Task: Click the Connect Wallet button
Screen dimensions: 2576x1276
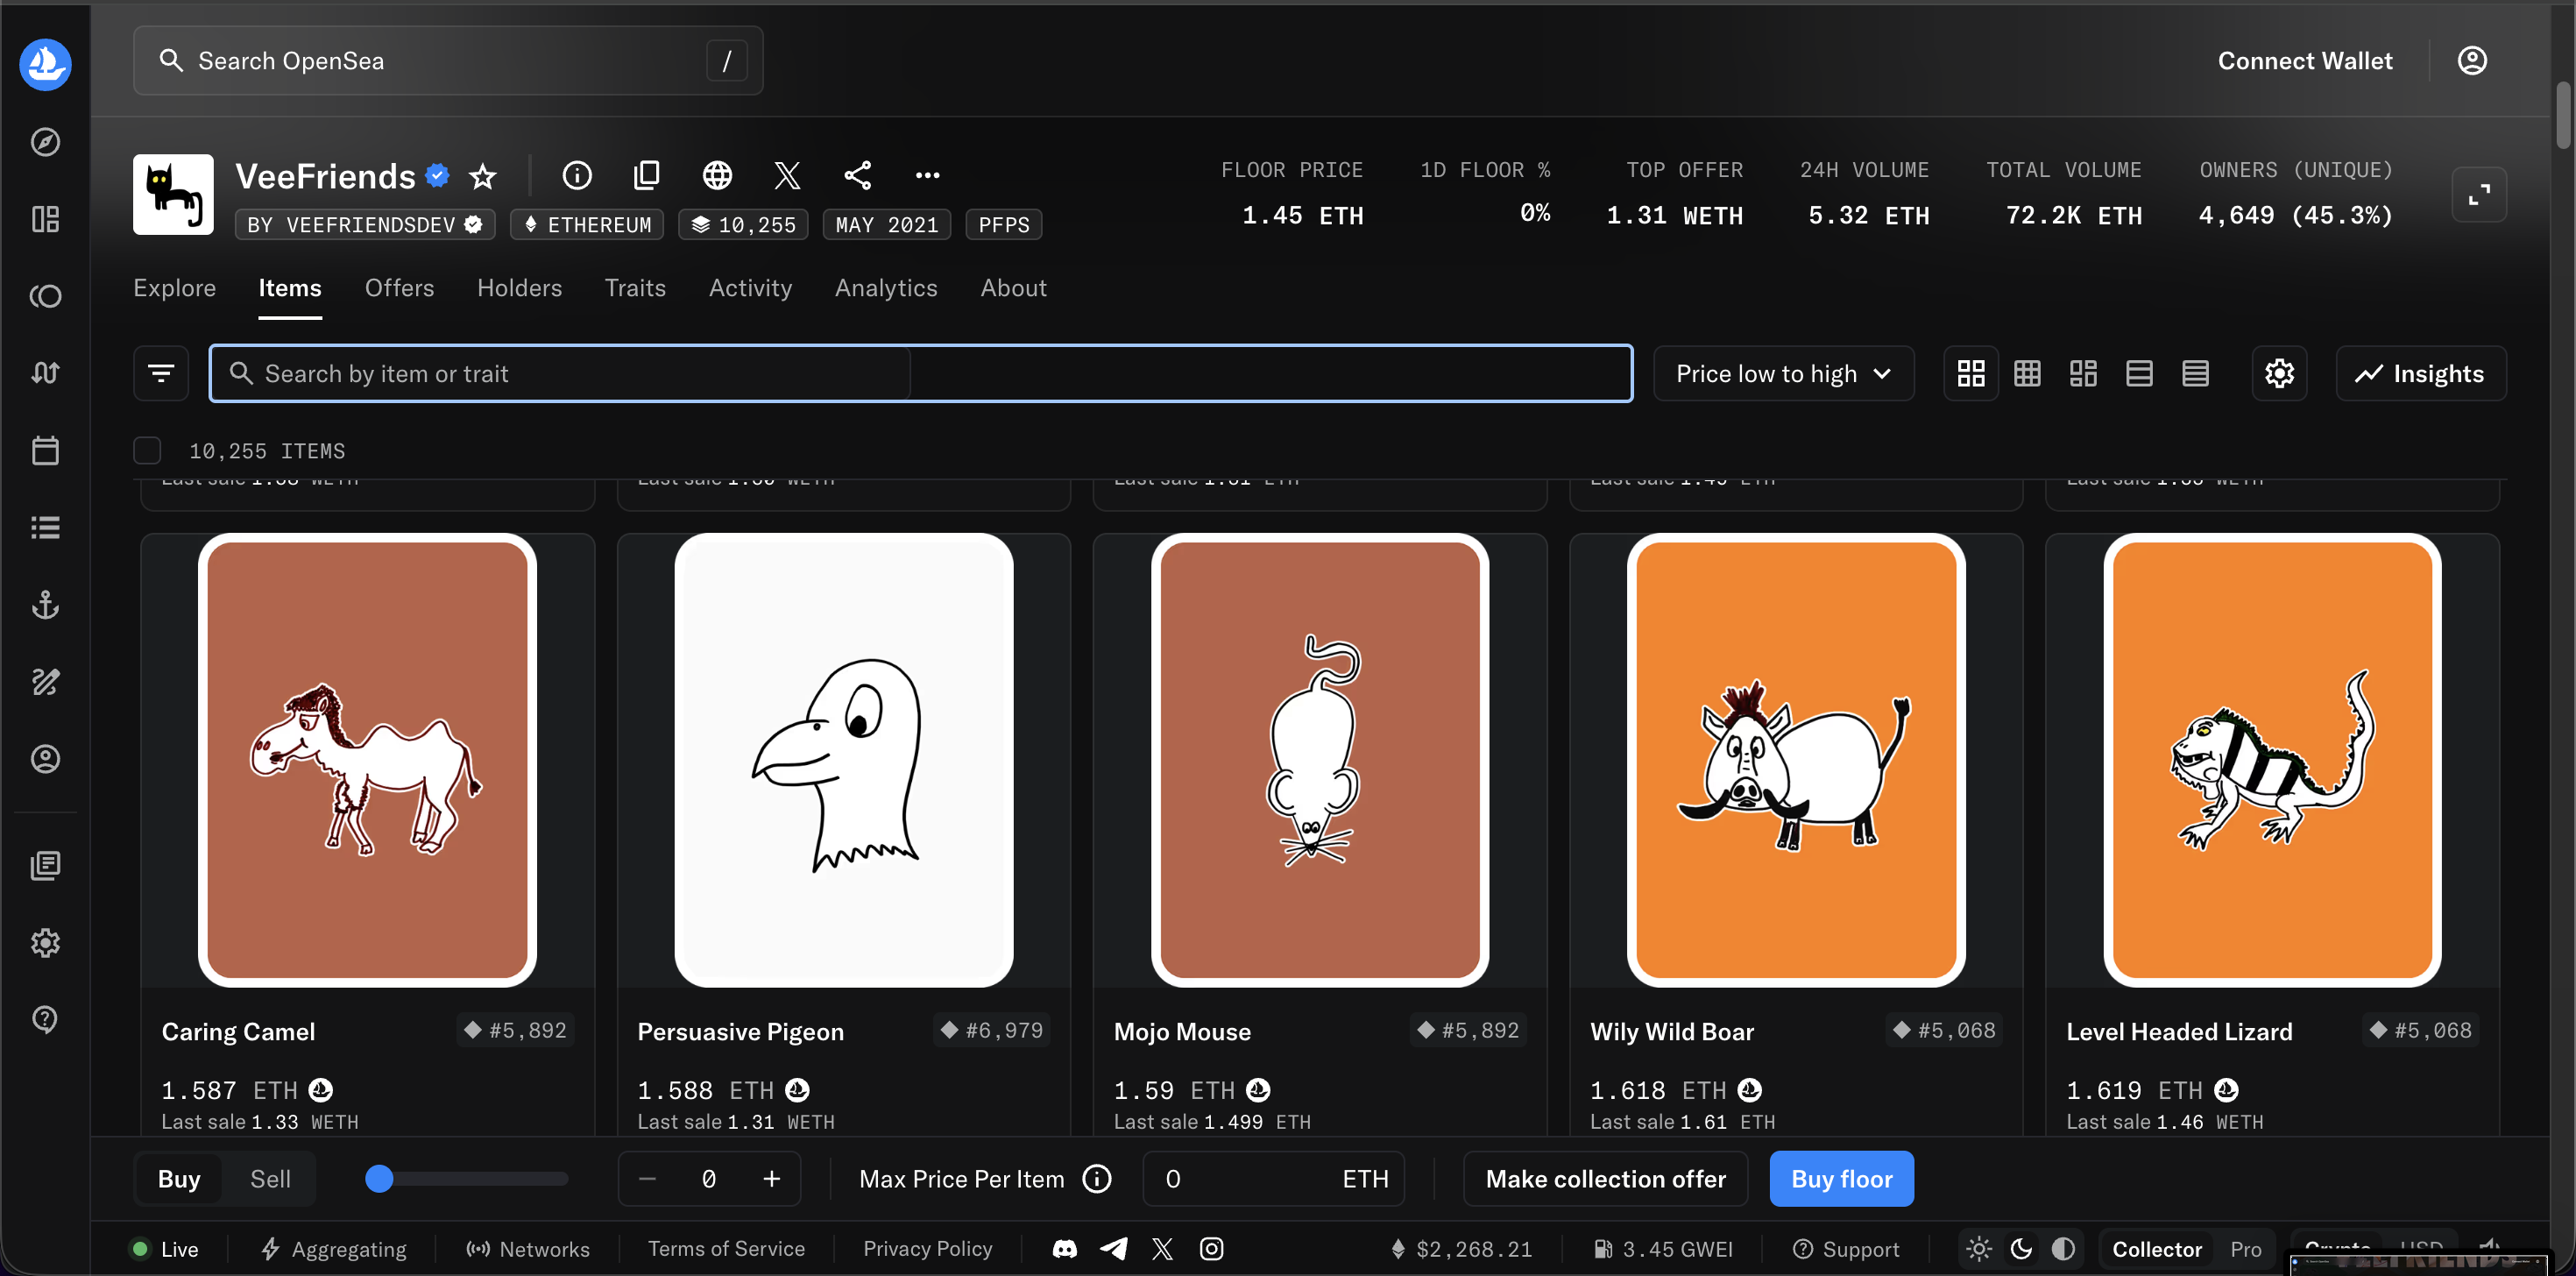Action: point(2305,61)
